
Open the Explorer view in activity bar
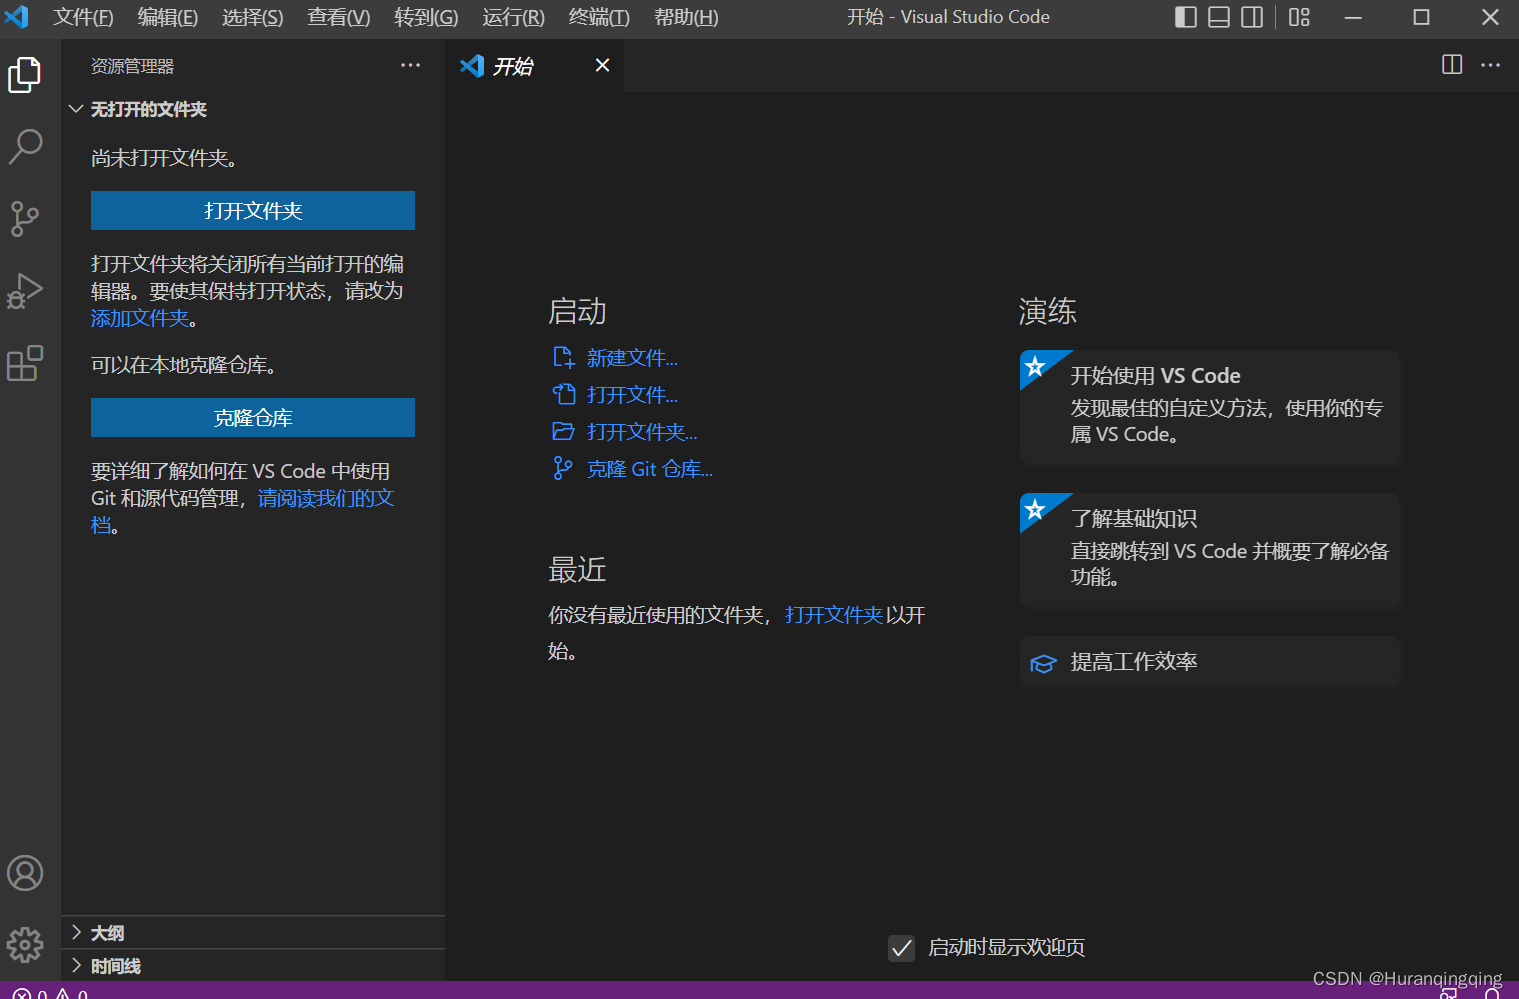(x=25, y=75)
